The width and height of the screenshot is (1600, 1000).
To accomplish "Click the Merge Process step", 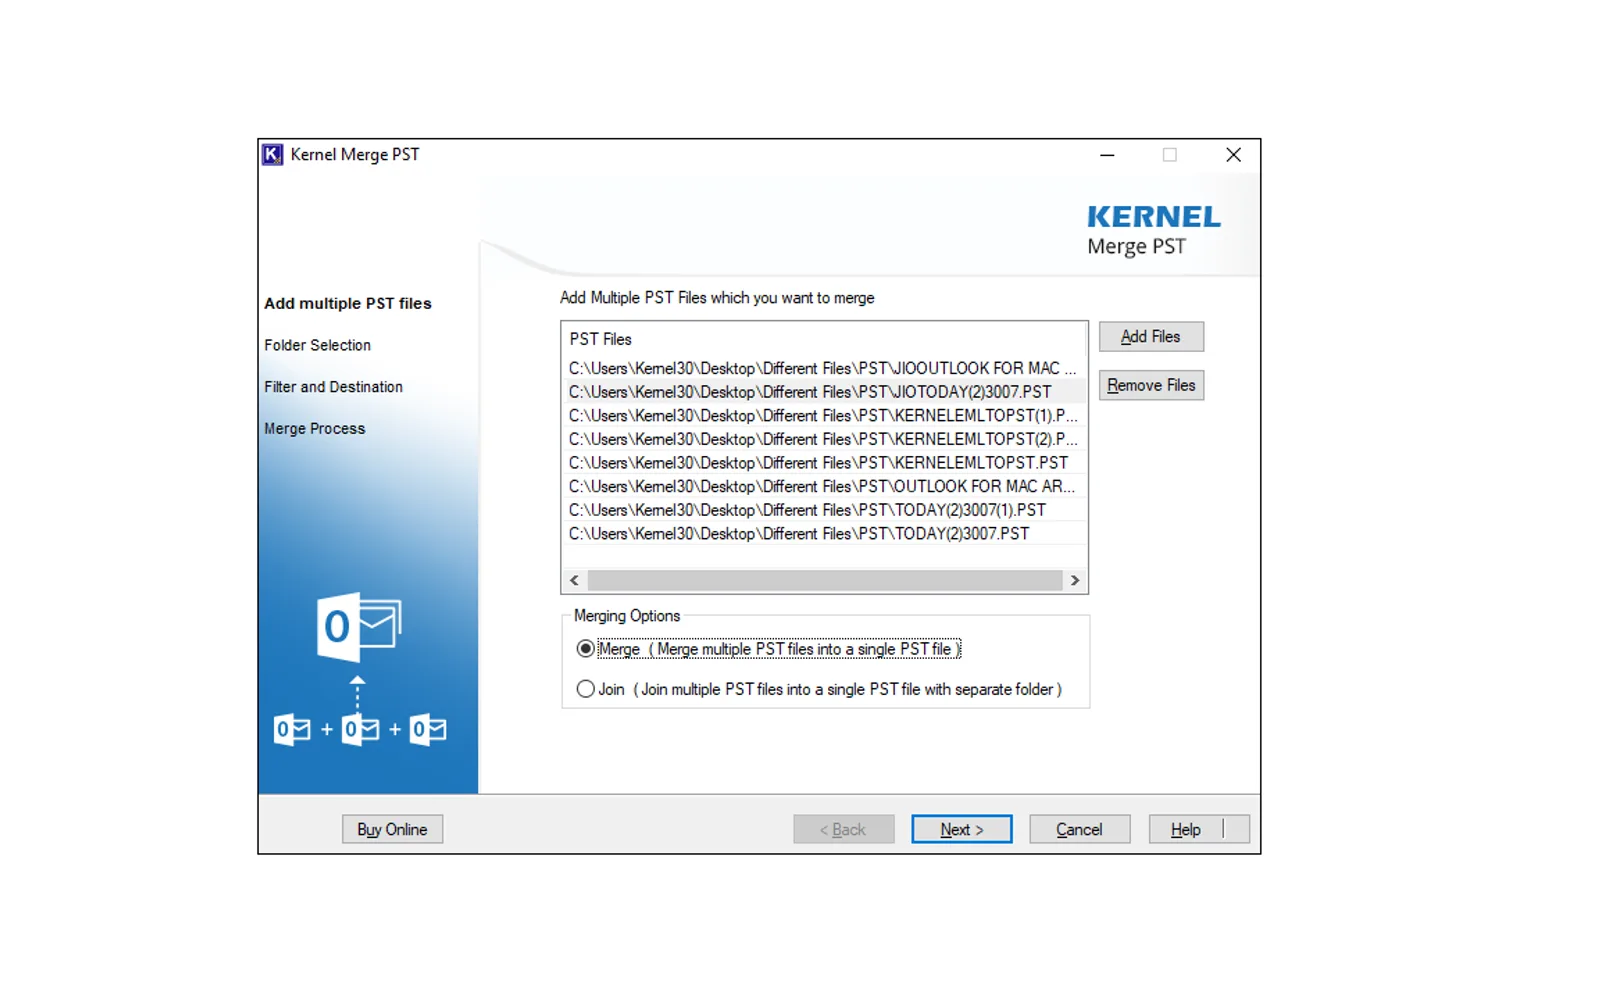I will pos(314,428).
